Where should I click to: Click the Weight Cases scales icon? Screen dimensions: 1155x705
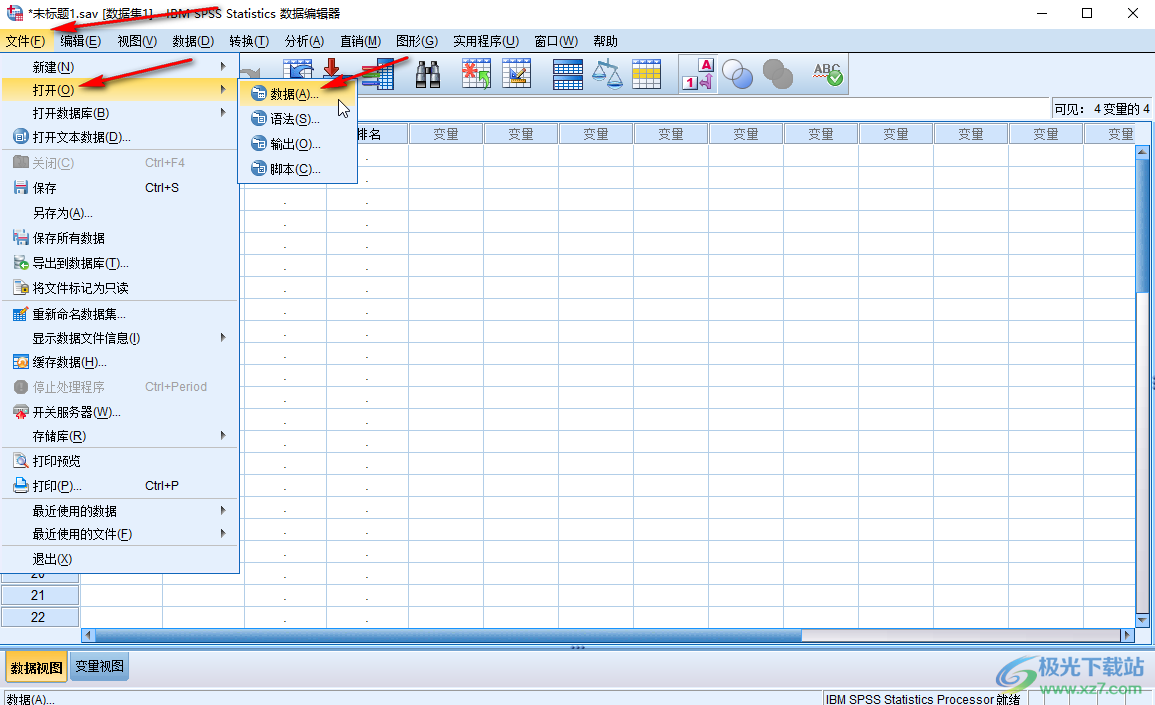click(x=608, y=74)
